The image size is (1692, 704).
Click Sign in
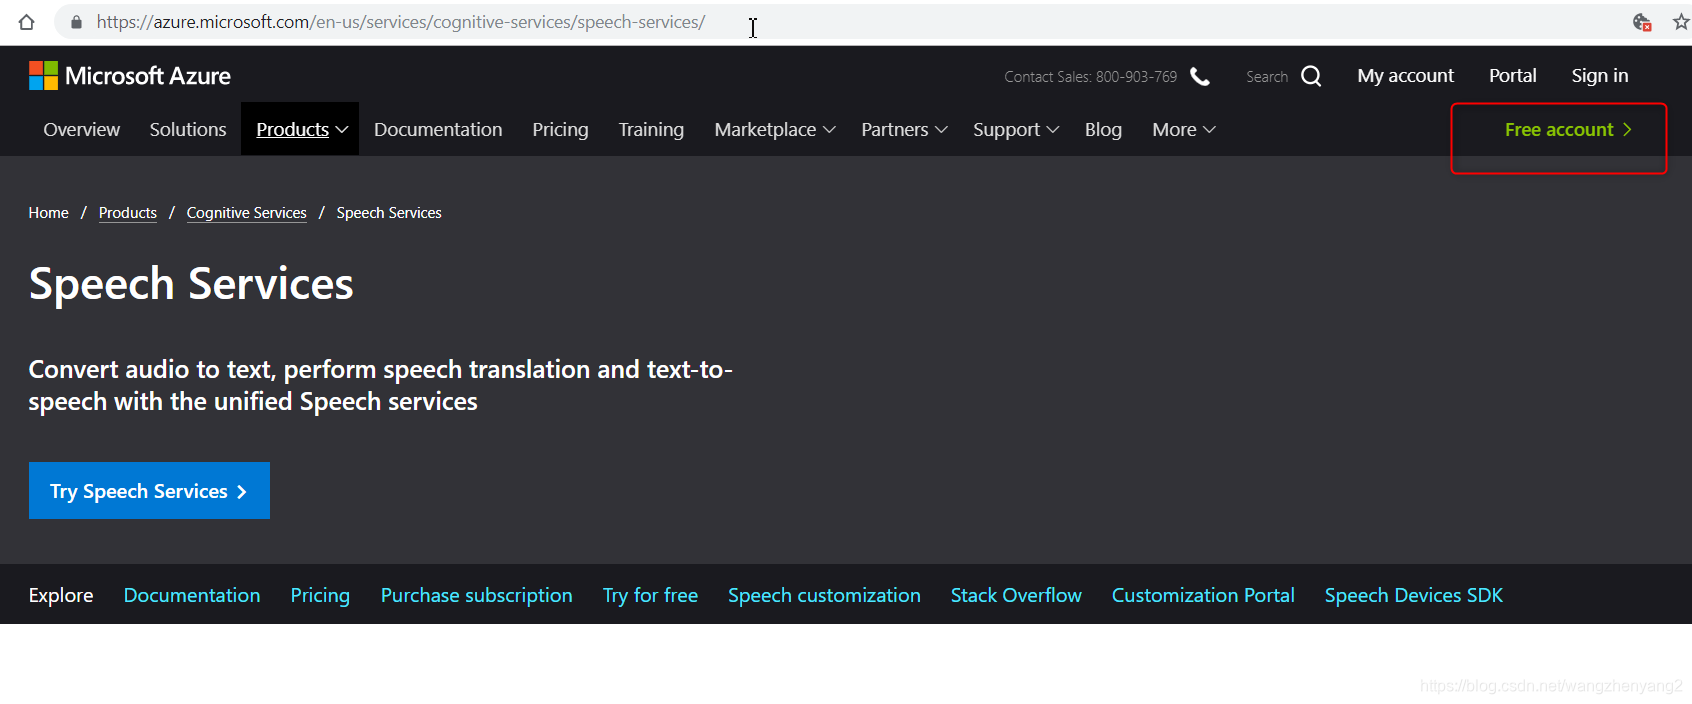1600,76
